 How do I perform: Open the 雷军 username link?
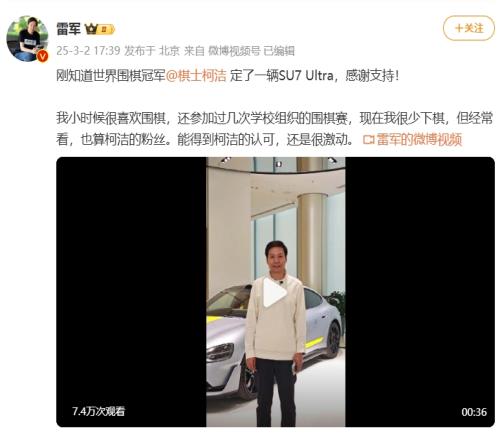coord(68,29)
